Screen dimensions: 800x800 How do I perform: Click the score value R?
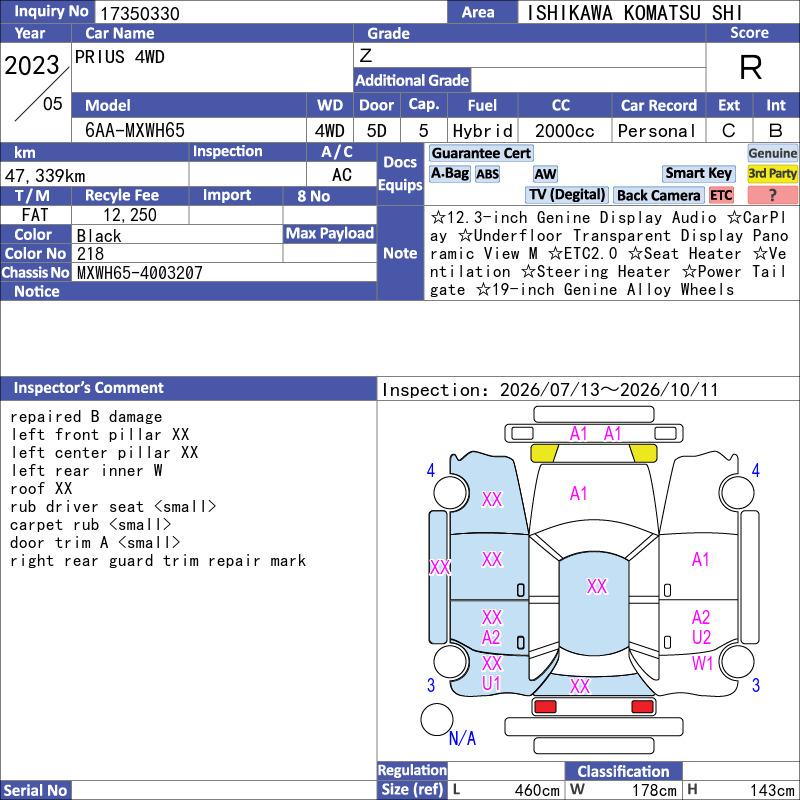(751, 67)
